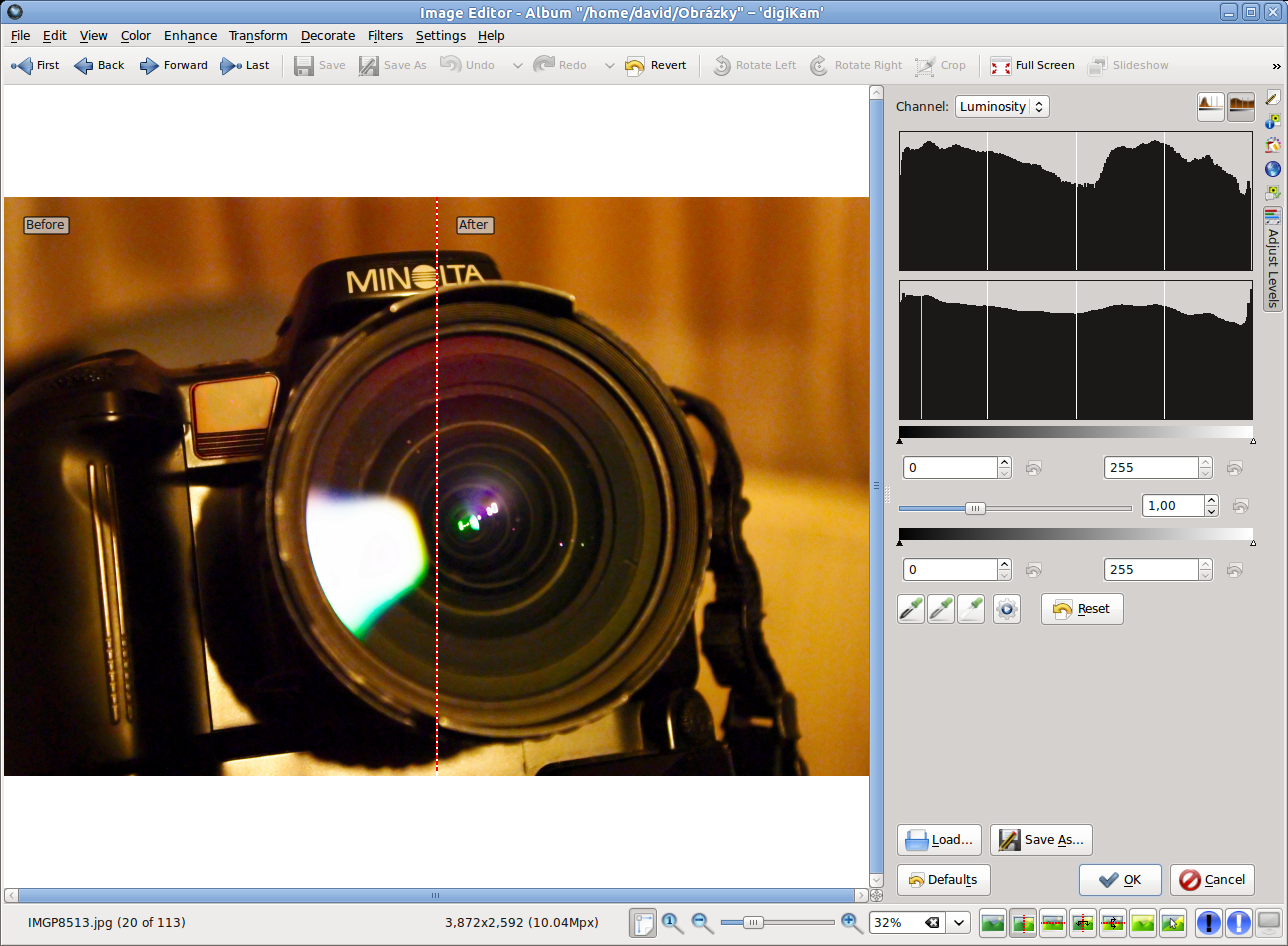The height and width of the screenshot is (946, 1288).
Task: Click the auto-adjust levels gear button
Action: point(1007,609)
